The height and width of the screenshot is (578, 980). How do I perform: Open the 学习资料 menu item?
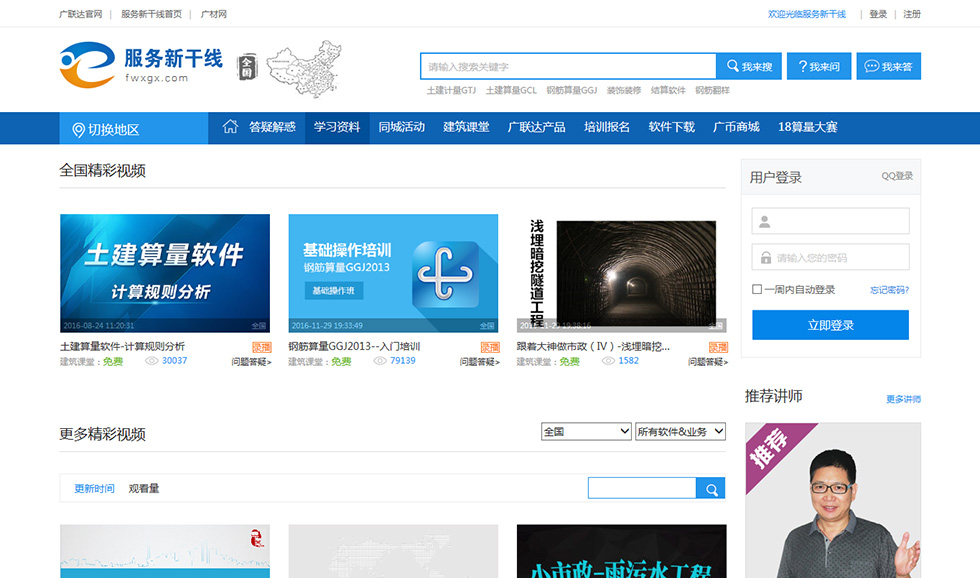click(336, 127)
